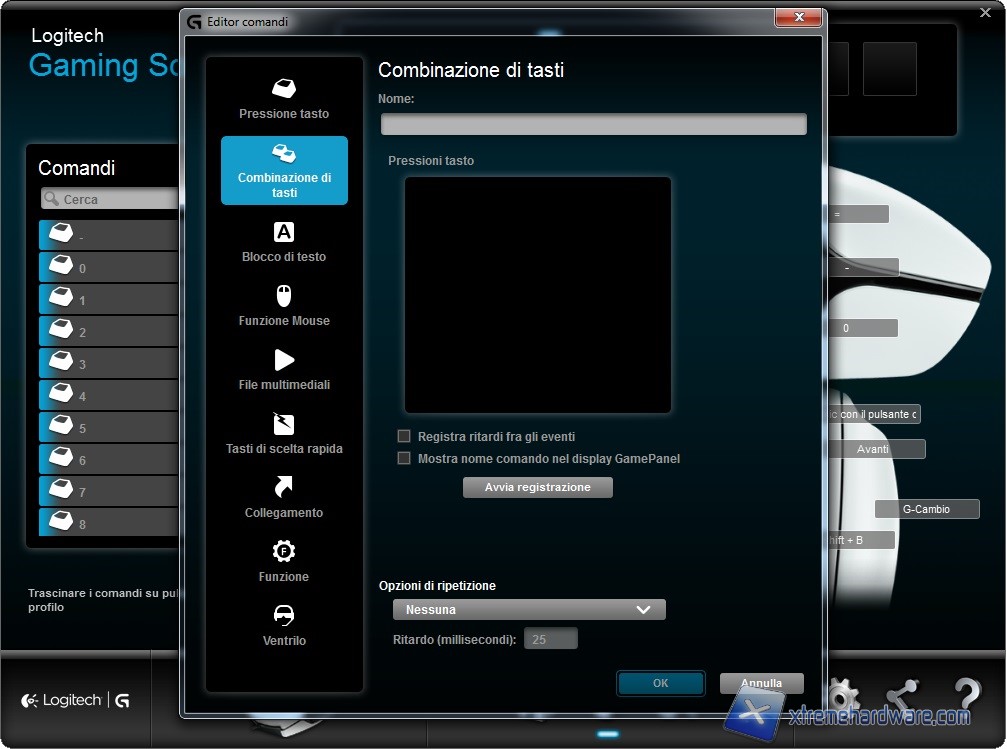Click the Ritardo millisecondi field
1007x749 pixels.
[x=550, y=639]
